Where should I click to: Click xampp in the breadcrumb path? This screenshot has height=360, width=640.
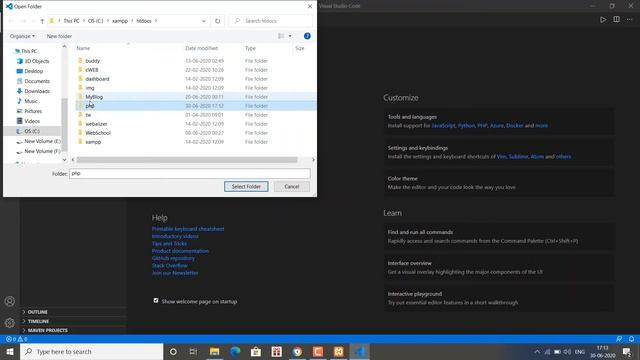pyautogui.click(x=120, y=21)
